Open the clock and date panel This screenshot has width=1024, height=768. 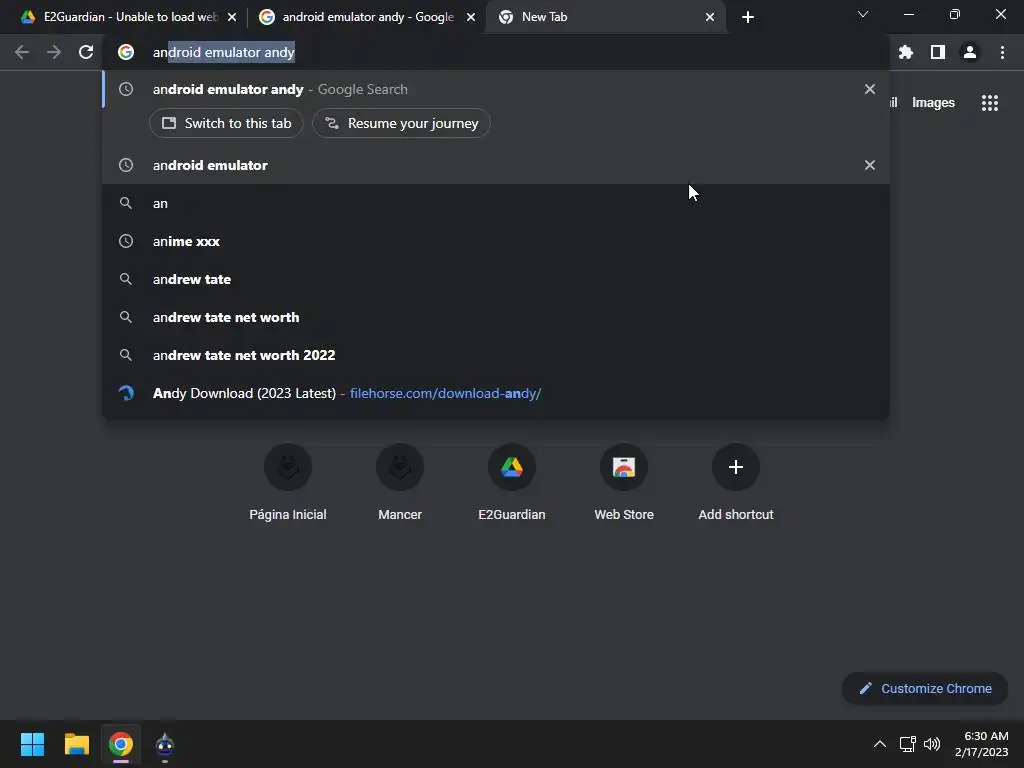982,744
